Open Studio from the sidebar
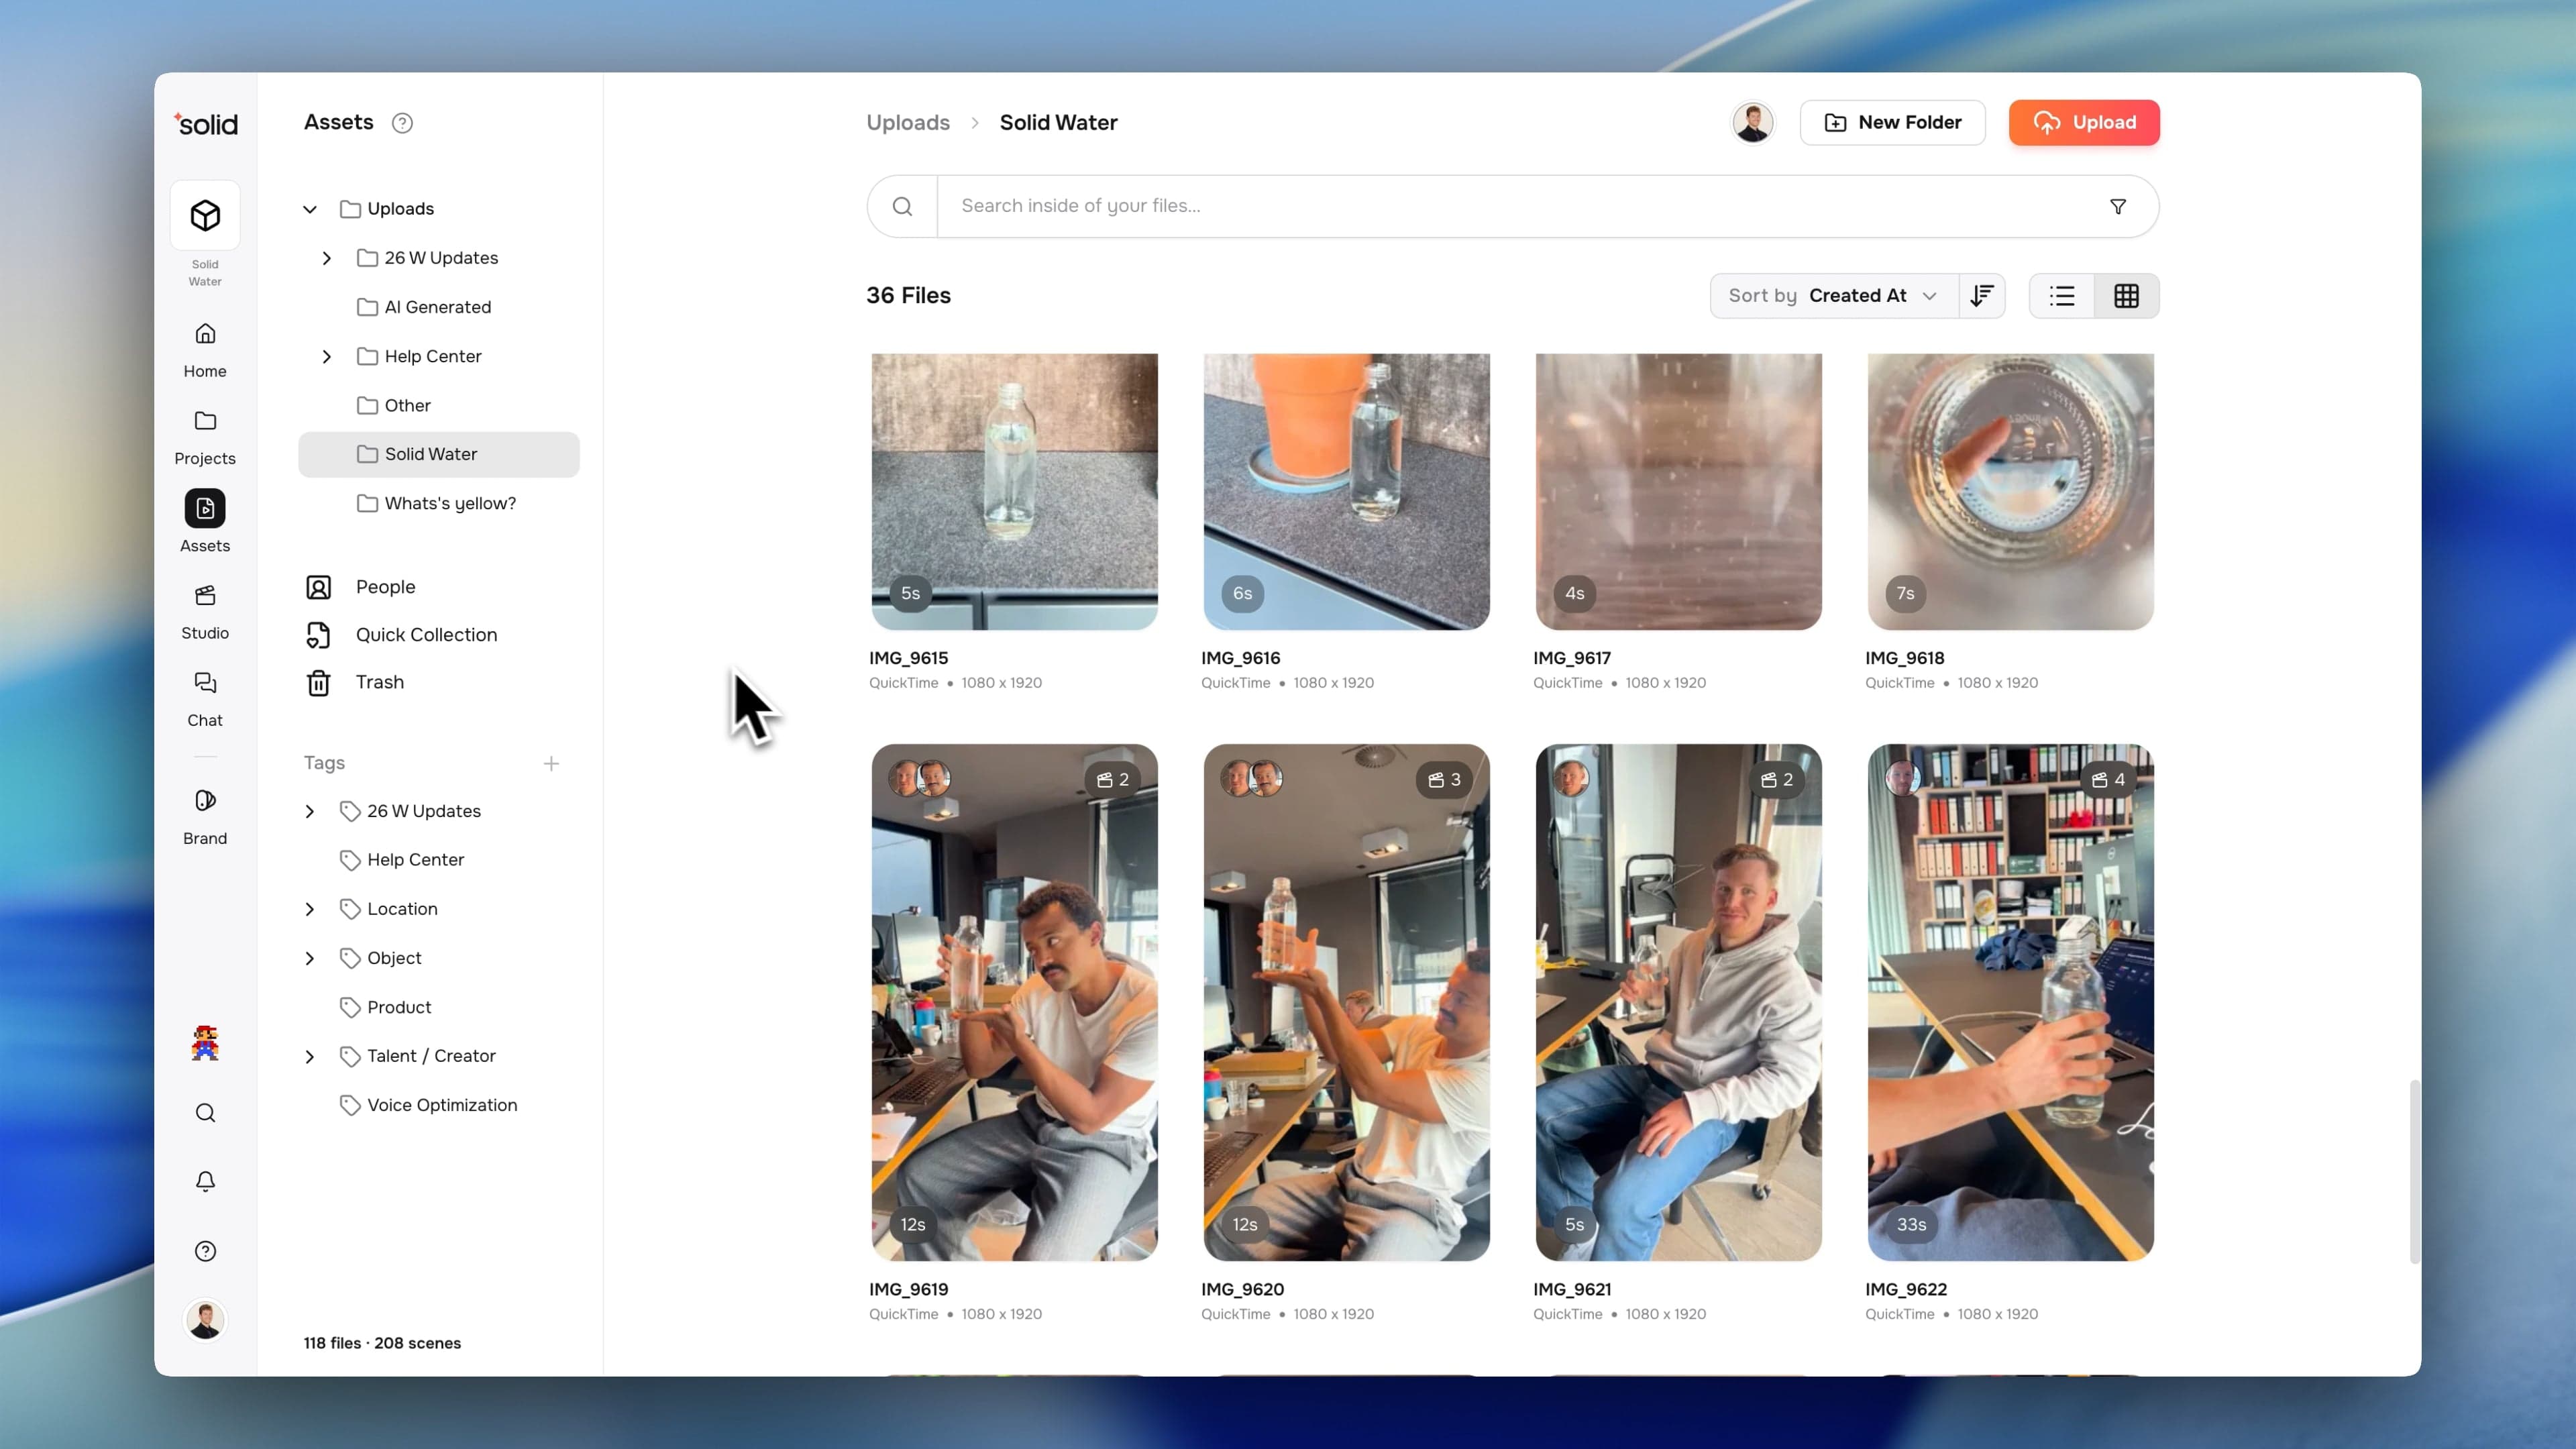Viewport: 2576px width, 1449px height. pos(205,611)
